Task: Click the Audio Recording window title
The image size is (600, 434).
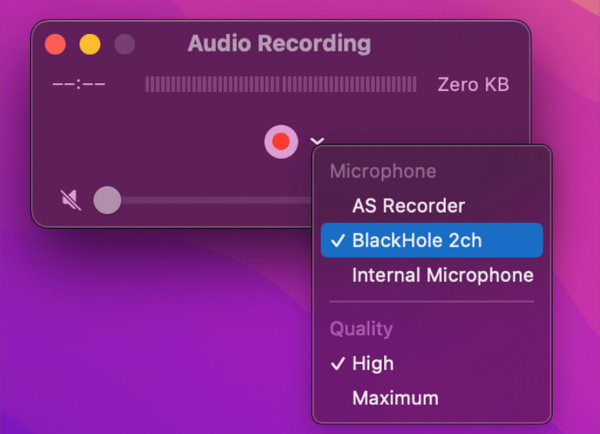Action: click(279, 43)
